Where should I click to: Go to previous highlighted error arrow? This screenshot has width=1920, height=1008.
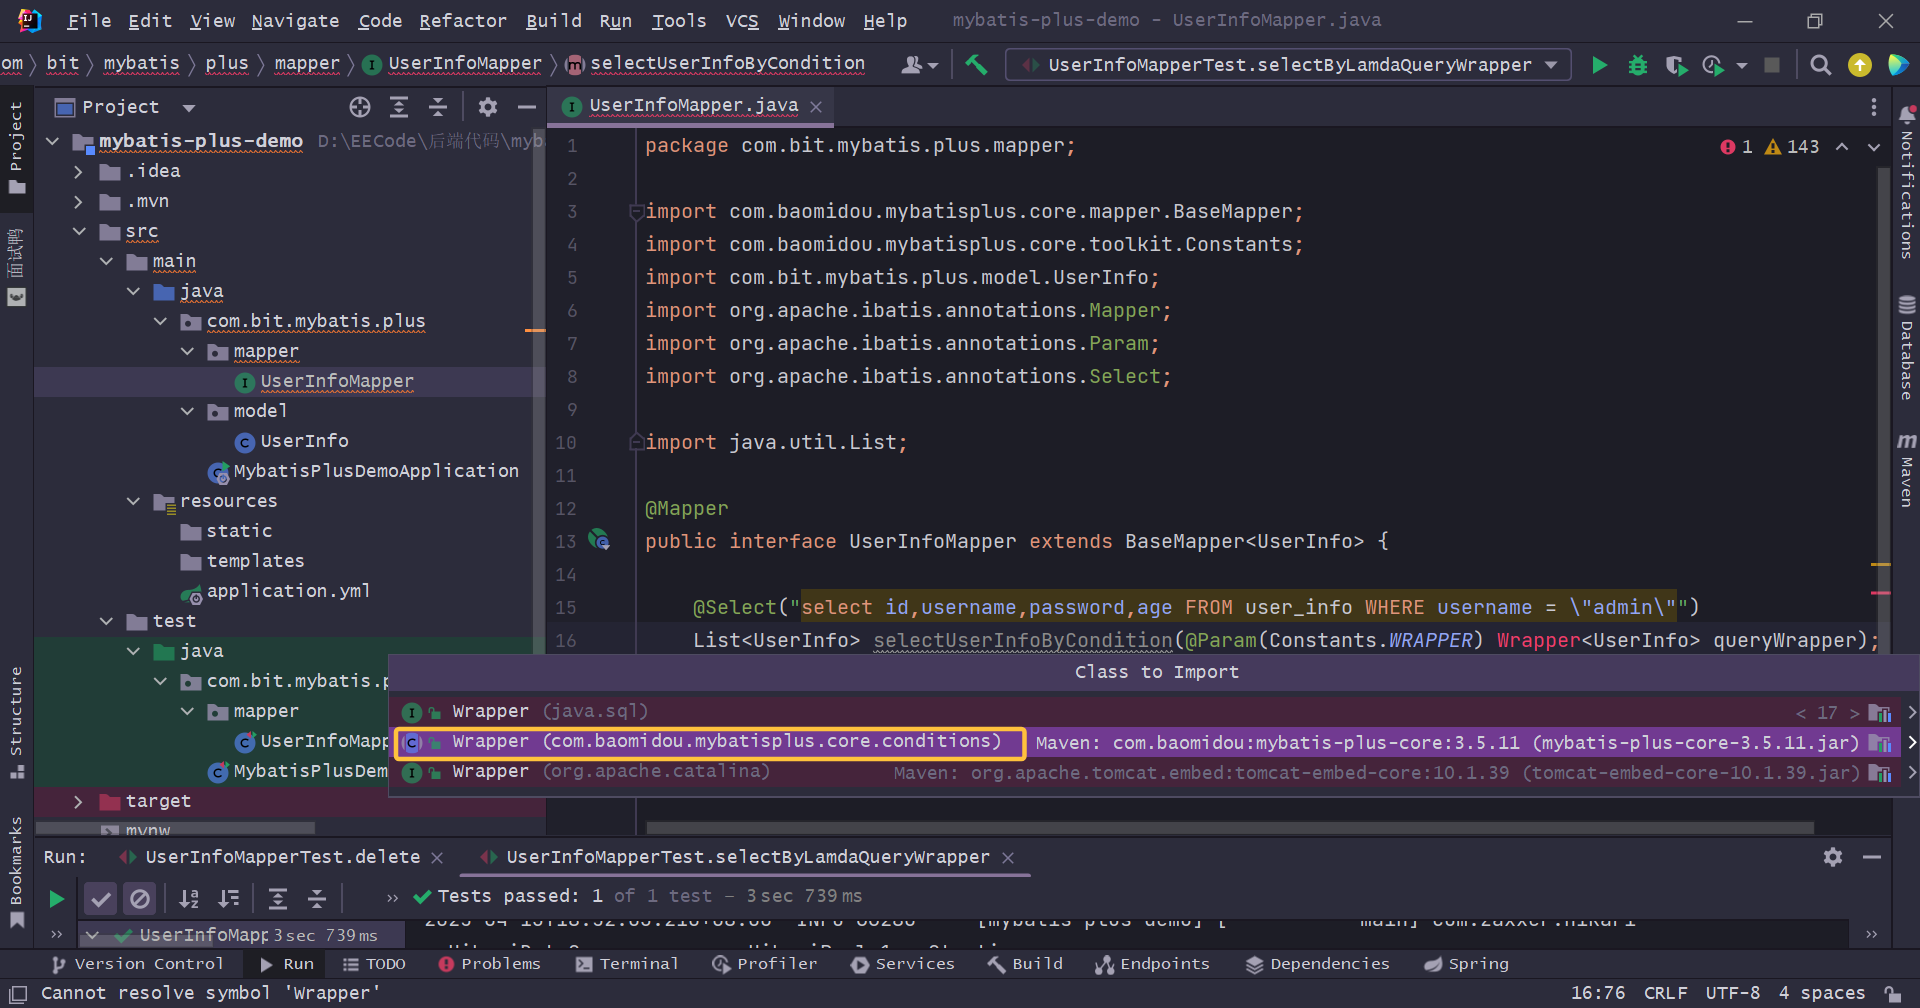point(1841,147)
